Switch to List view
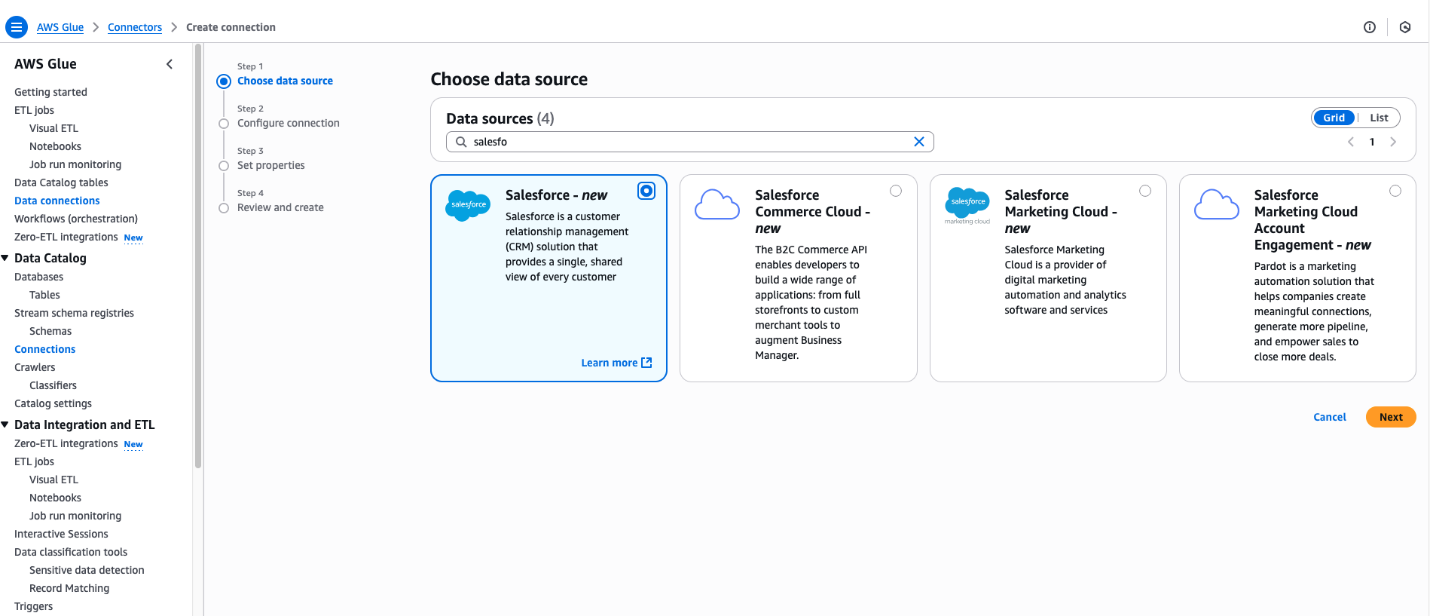The image size is (1430, 616). (x=1379, y=118)
